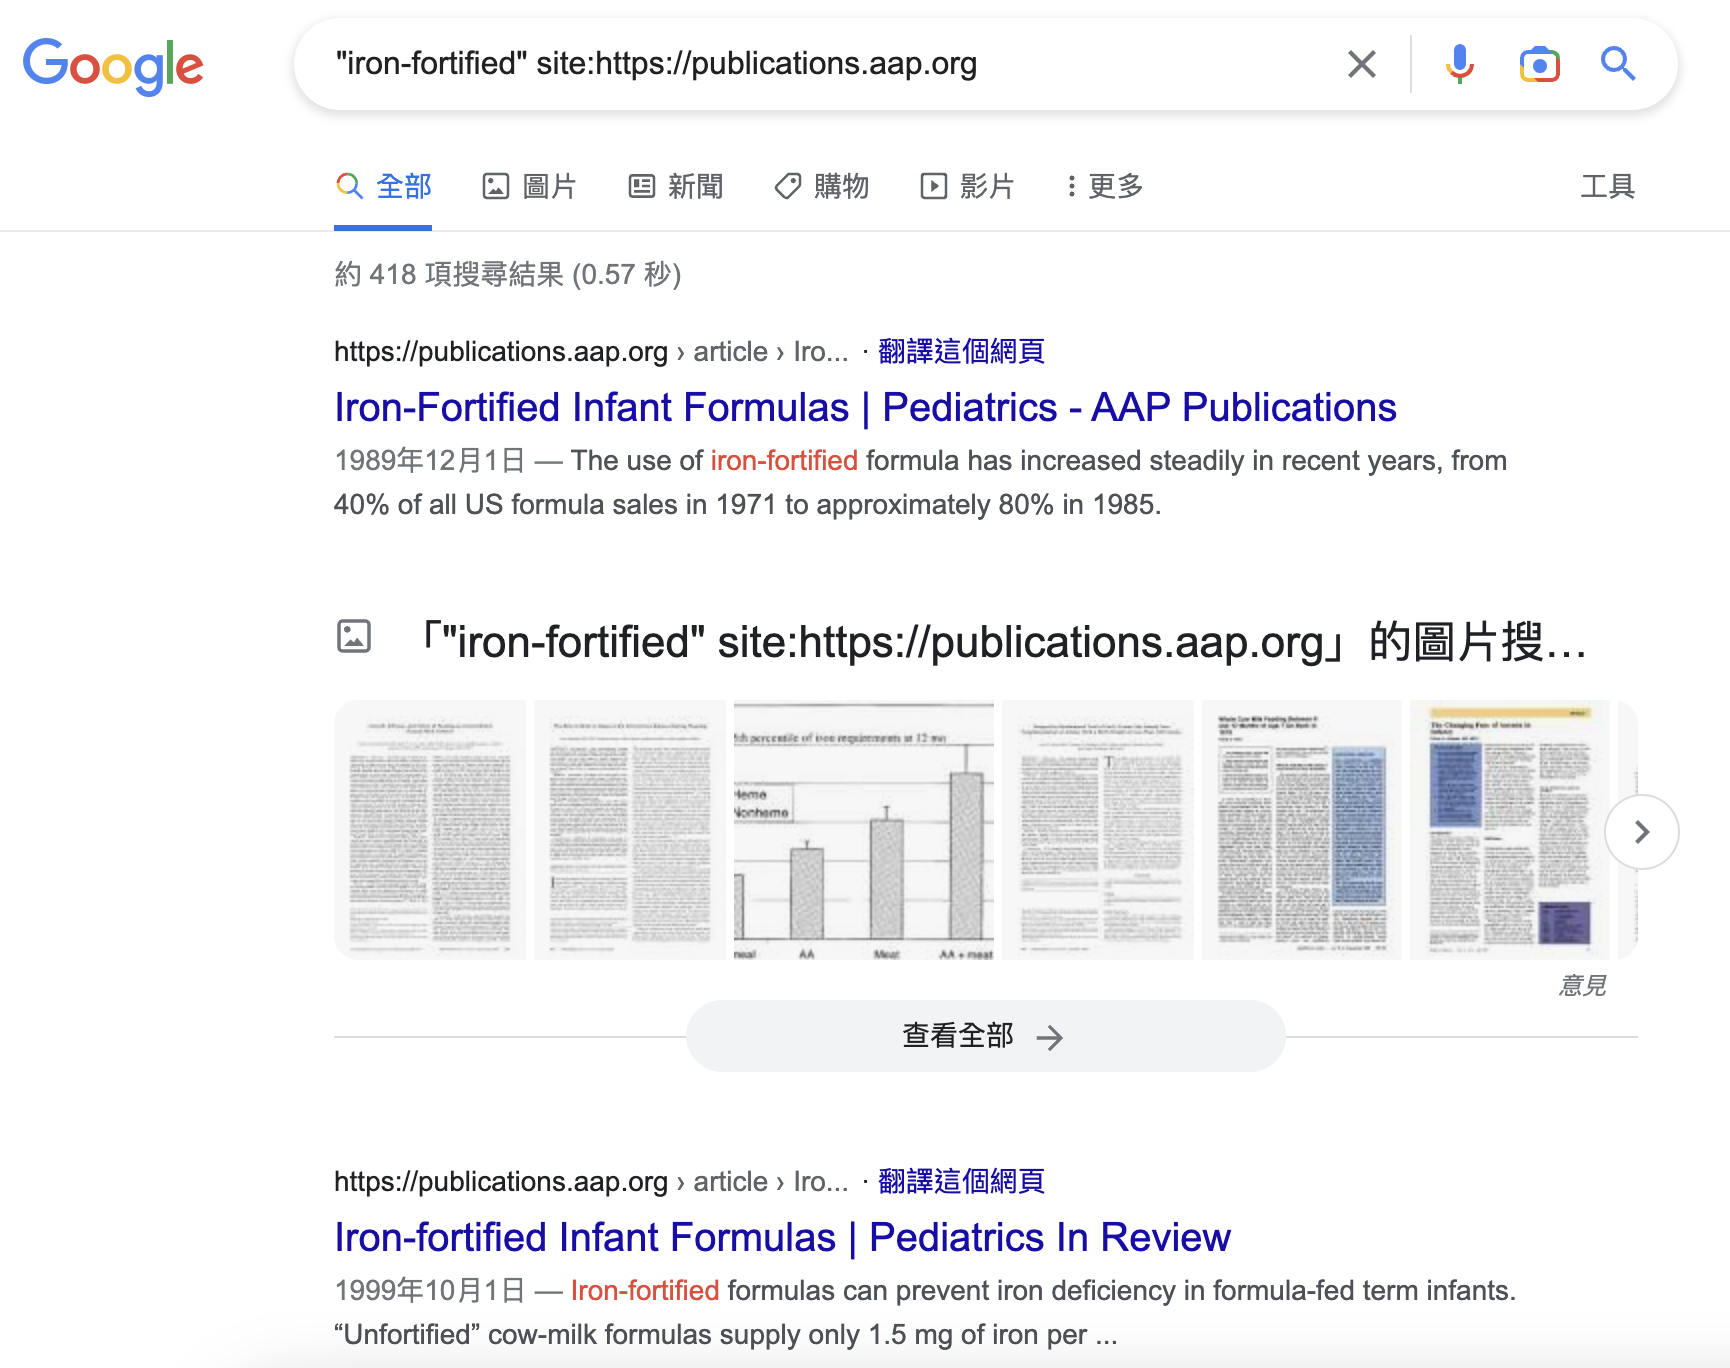Viewport: 1730px width, 1368px height.
Task: Open Google Lens image search camera icon
Action: point(1540,64)
